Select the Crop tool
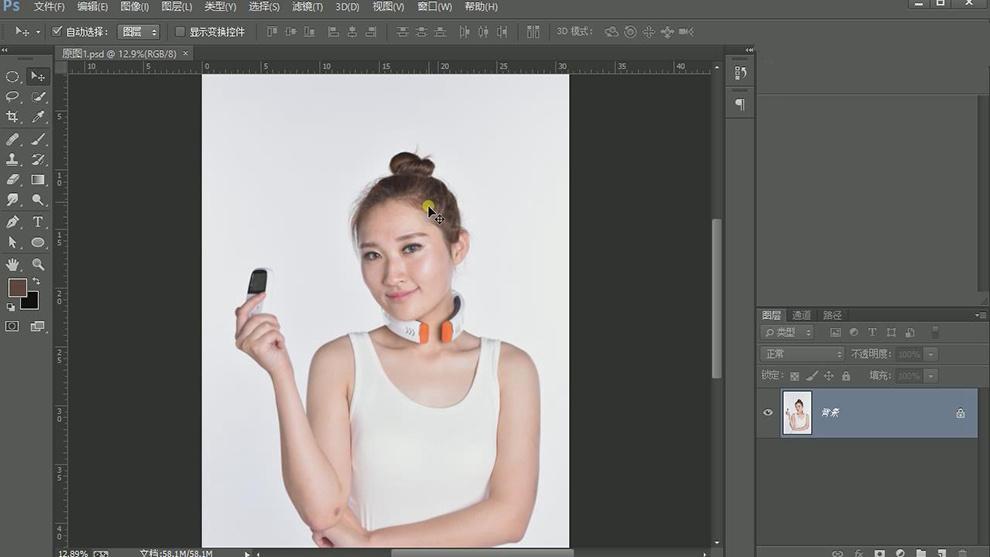This screenshot has width=990, height=557. tap(12, 117)
